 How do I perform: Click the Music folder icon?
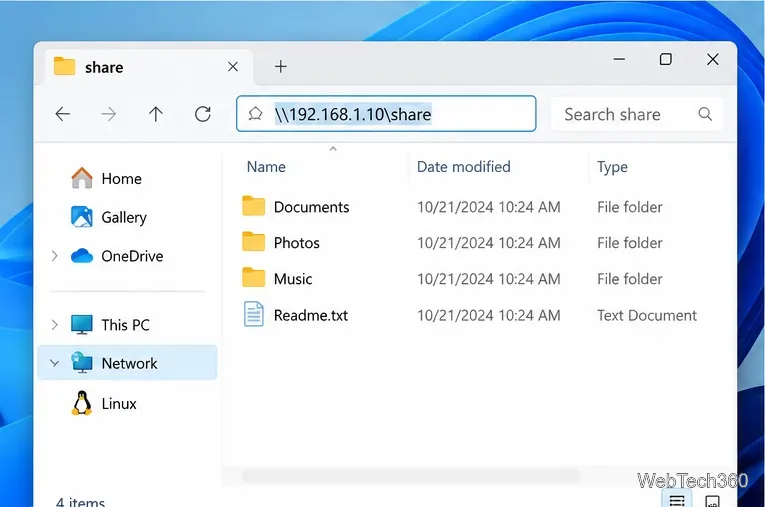coord(253,278)
